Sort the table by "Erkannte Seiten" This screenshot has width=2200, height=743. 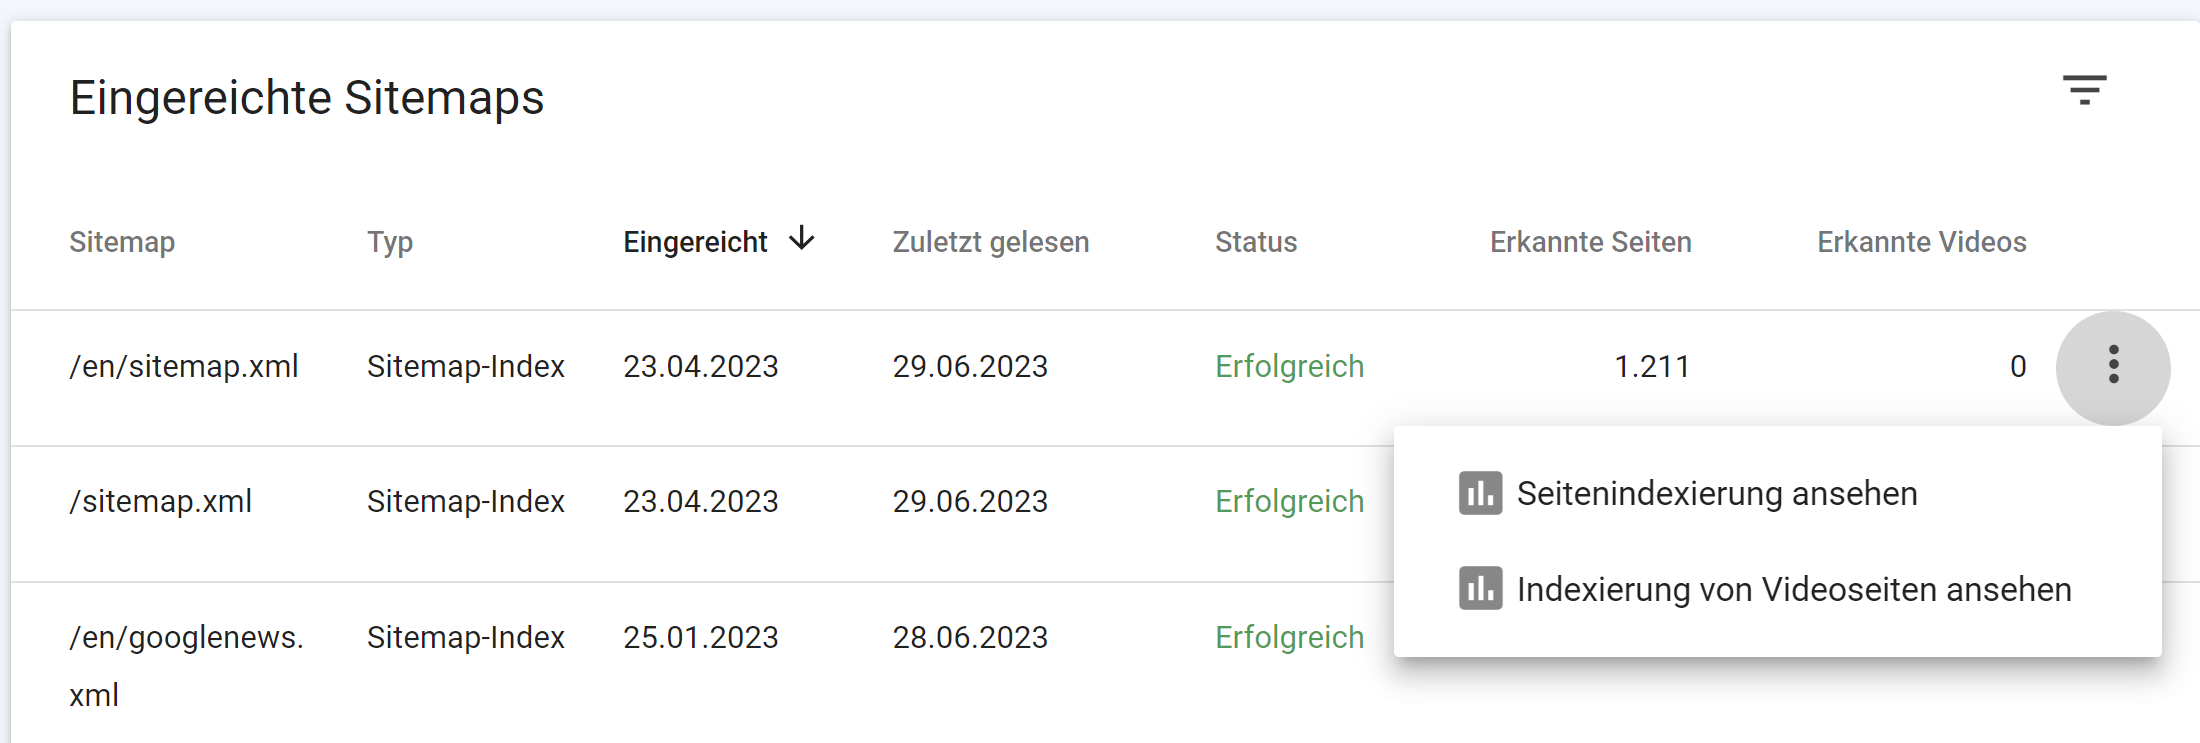pos(1590,241)
